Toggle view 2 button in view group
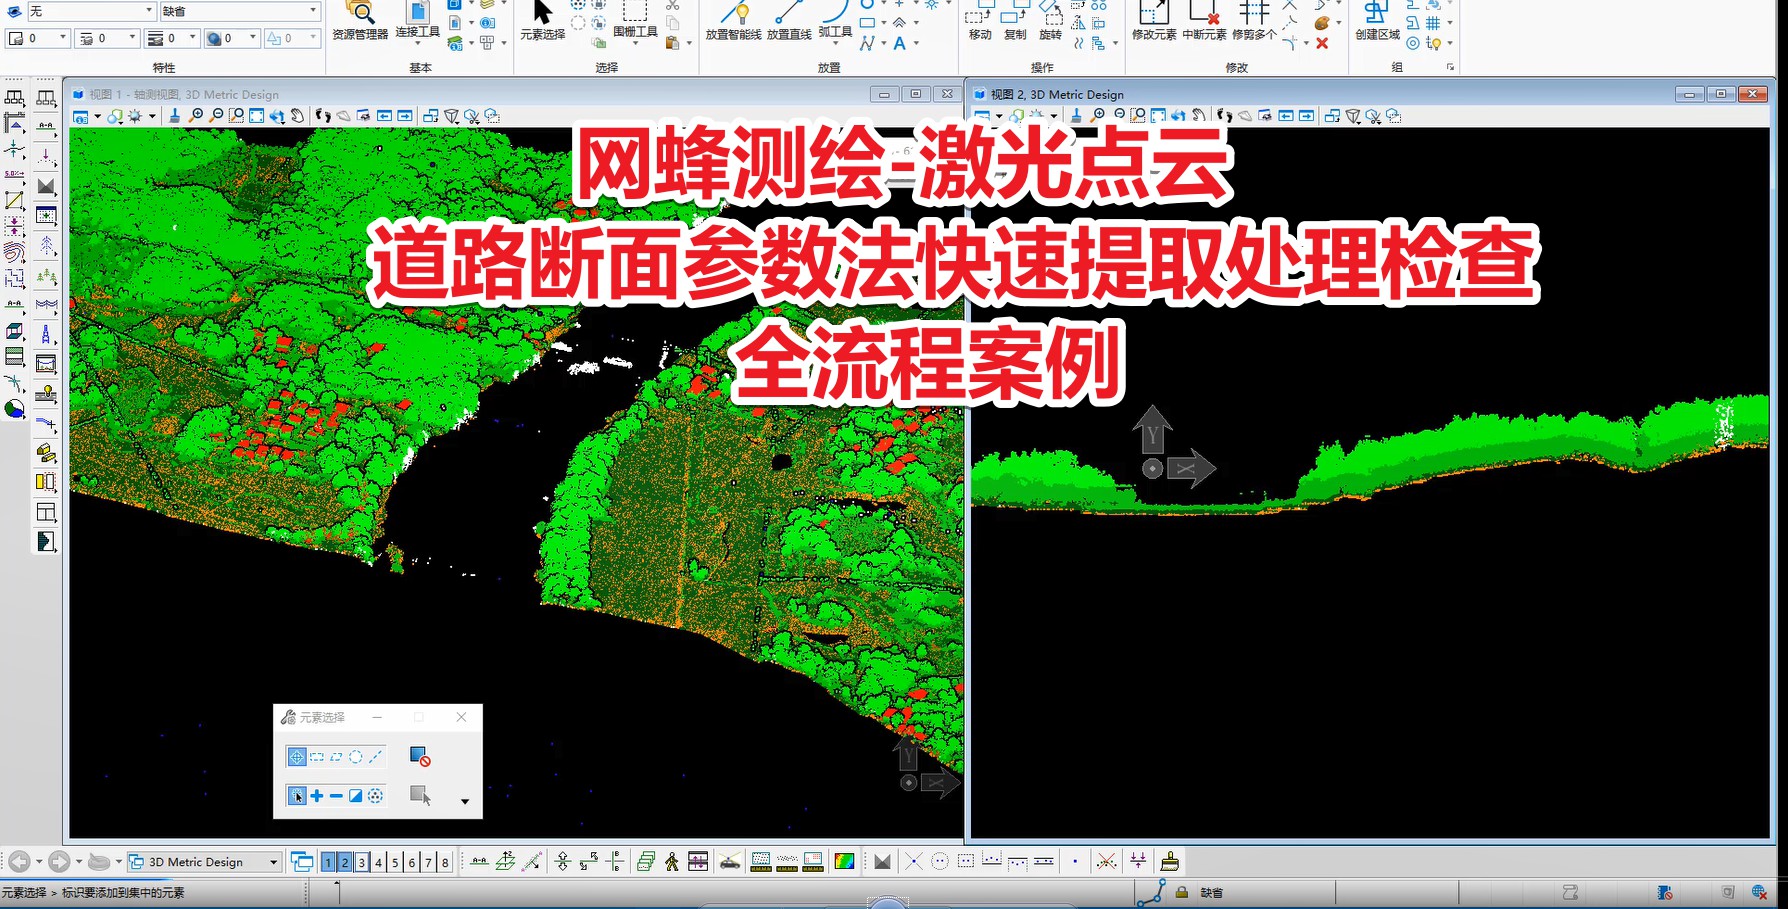Screen dimensions: 1788x909 [345, 862]
